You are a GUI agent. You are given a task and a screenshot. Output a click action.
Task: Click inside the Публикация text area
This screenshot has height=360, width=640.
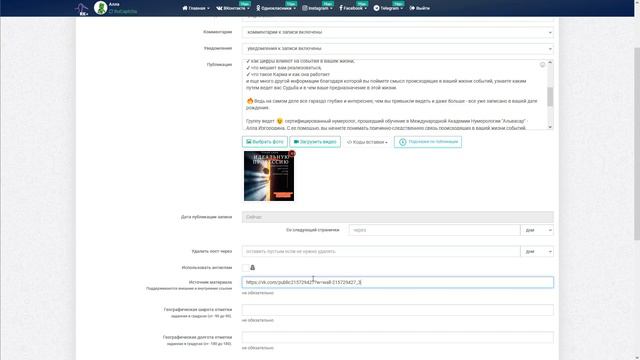[x=394, y=95]
